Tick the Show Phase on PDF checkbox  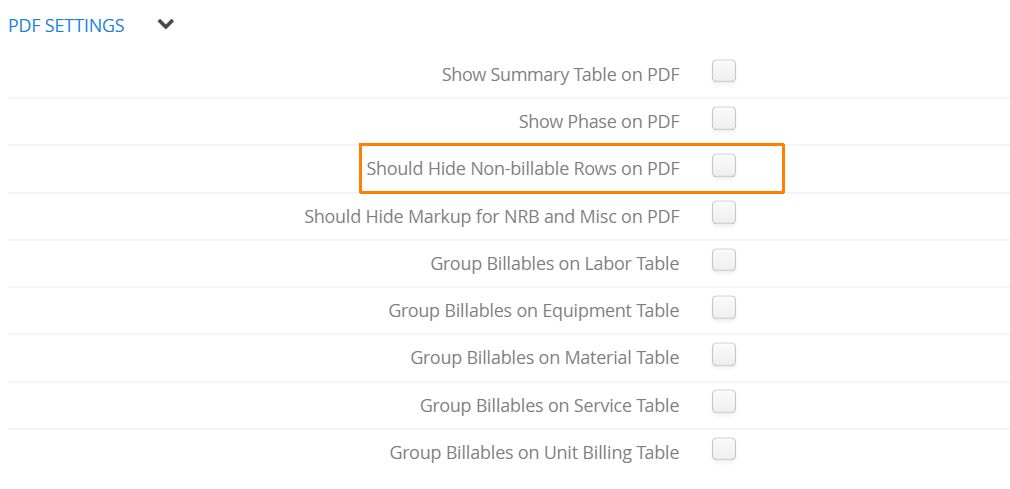tap(723, 119)
